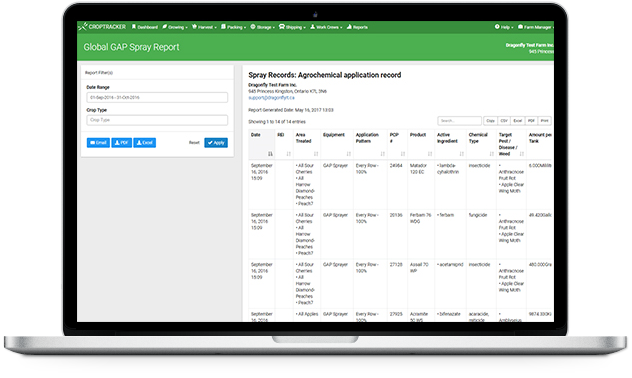Sort table by Chemical Type sort icon
The height and width of the screenshot is (378, 632).
(x=492, y=154)
